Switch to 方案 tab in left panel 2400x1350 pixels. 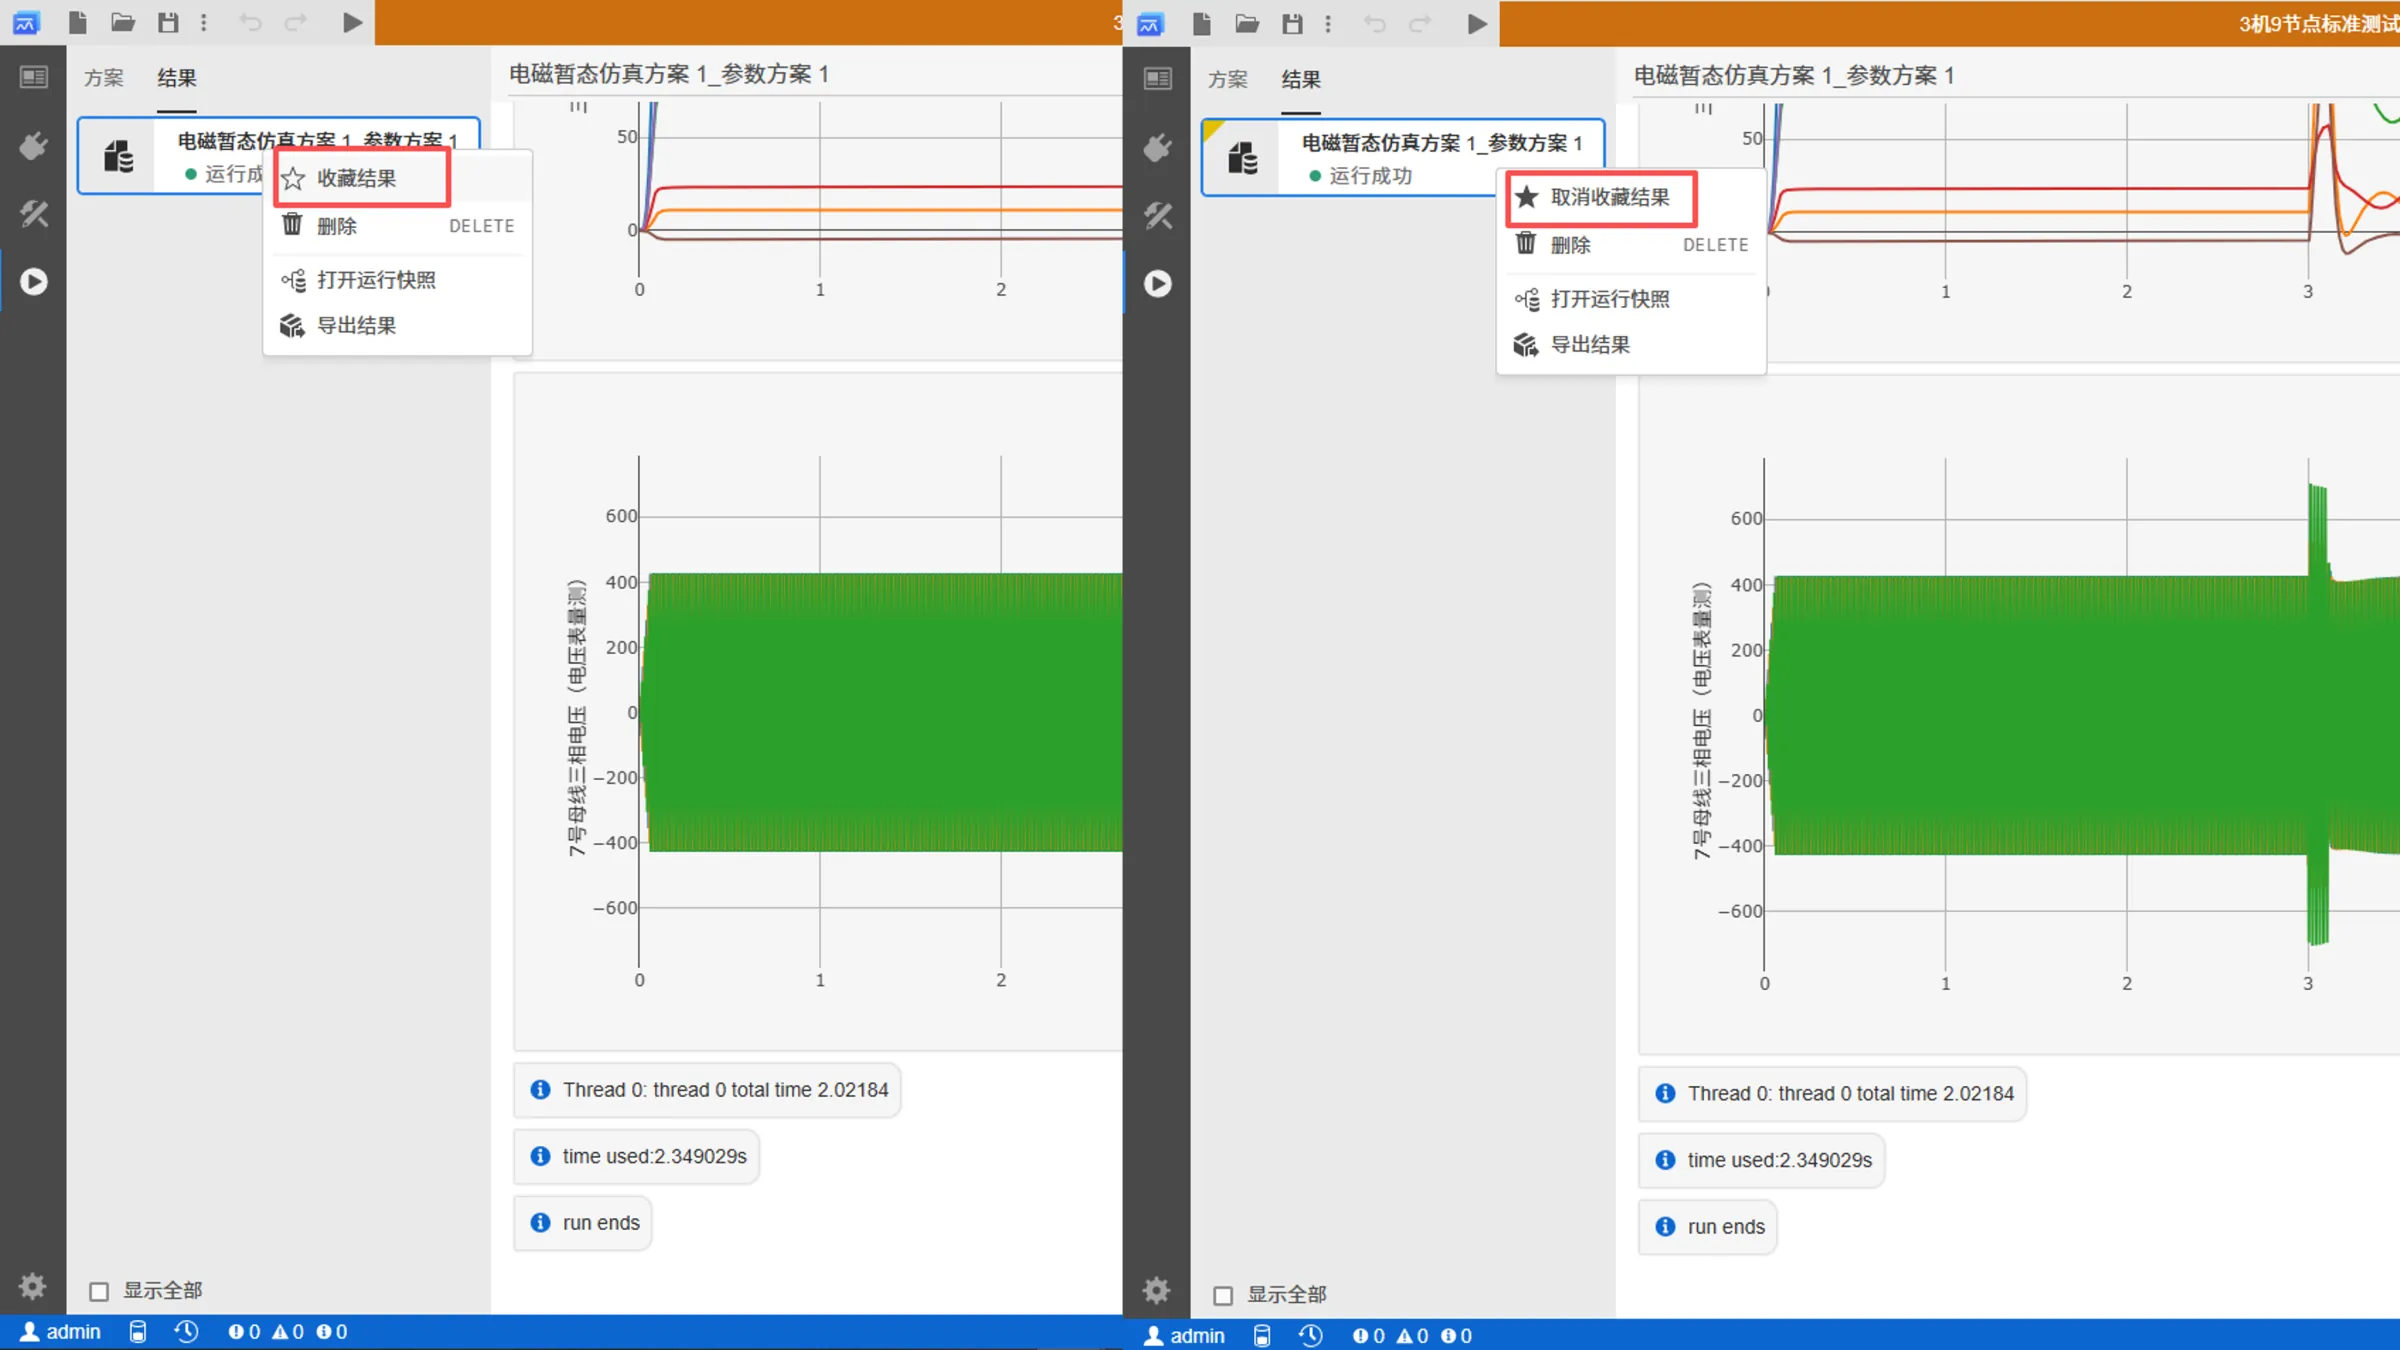click(103, 78)
